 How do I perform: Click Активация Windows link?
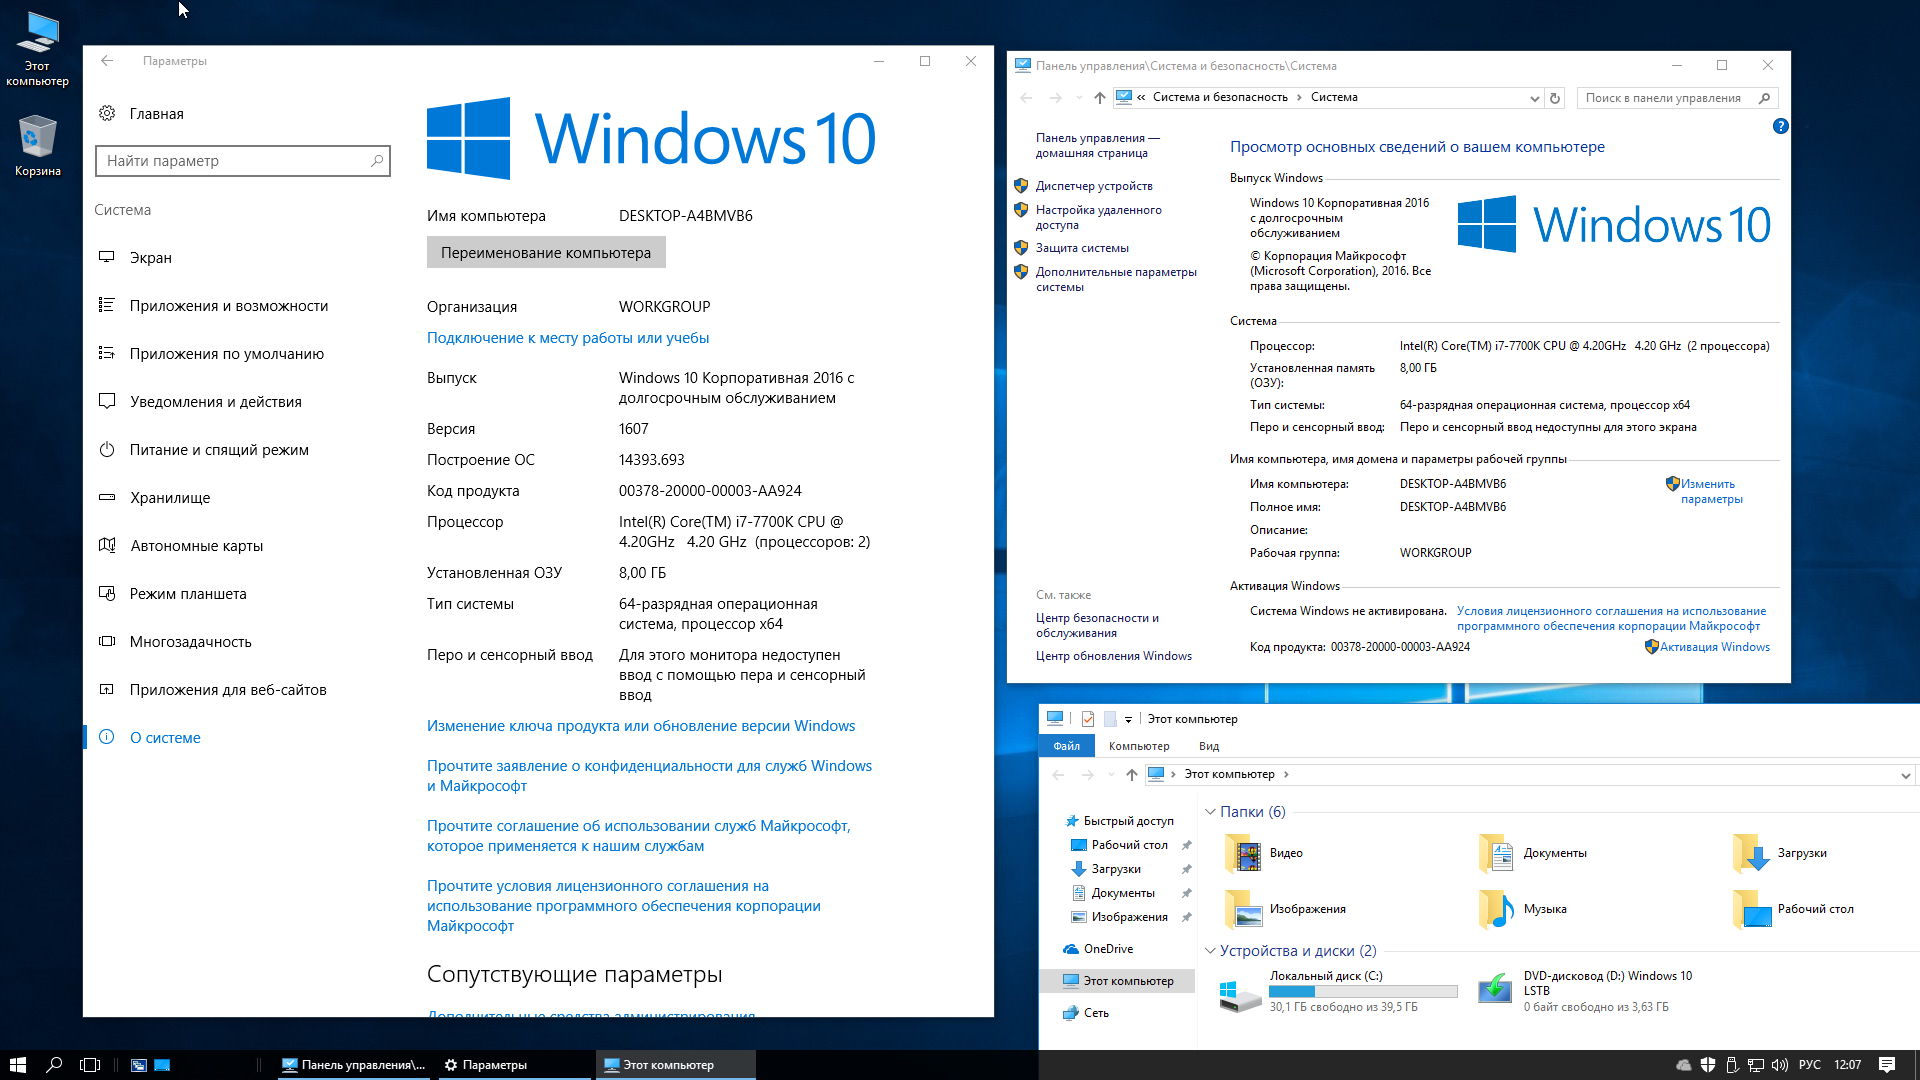pyautogui.click(x=1714, y=647)
